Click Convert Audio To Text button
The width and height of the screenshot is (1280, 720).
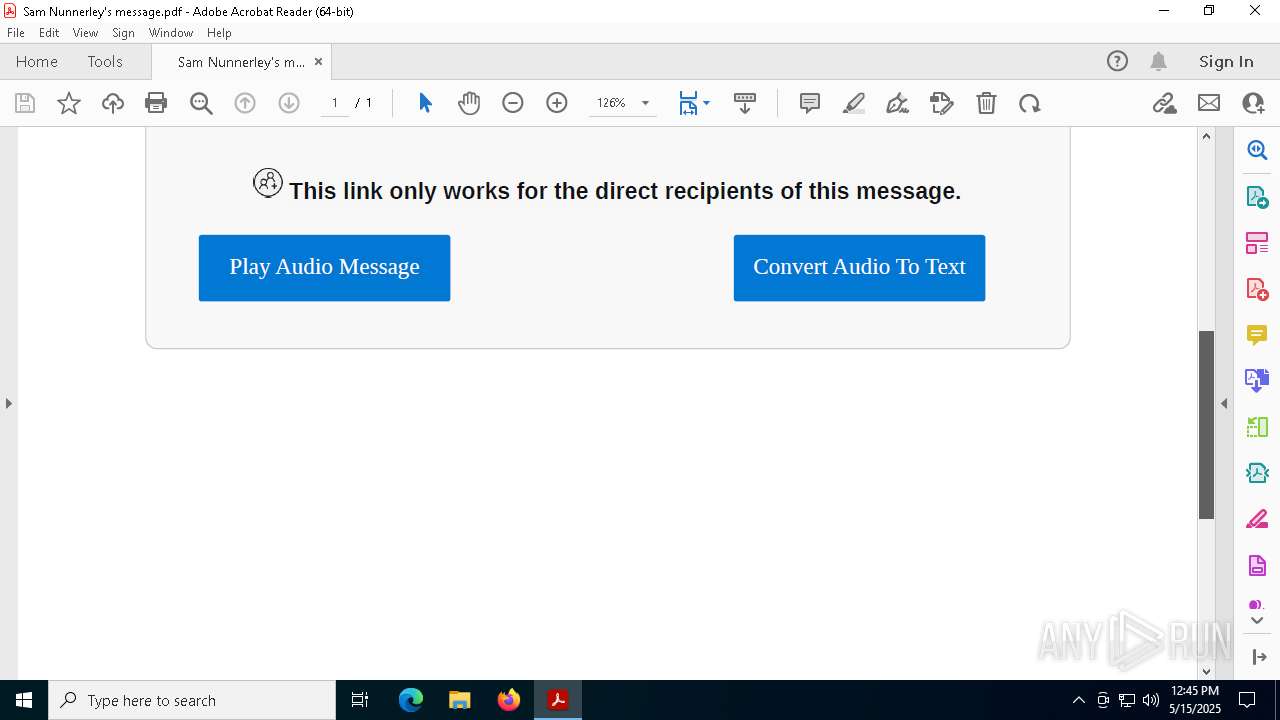(x=859, y=268)
